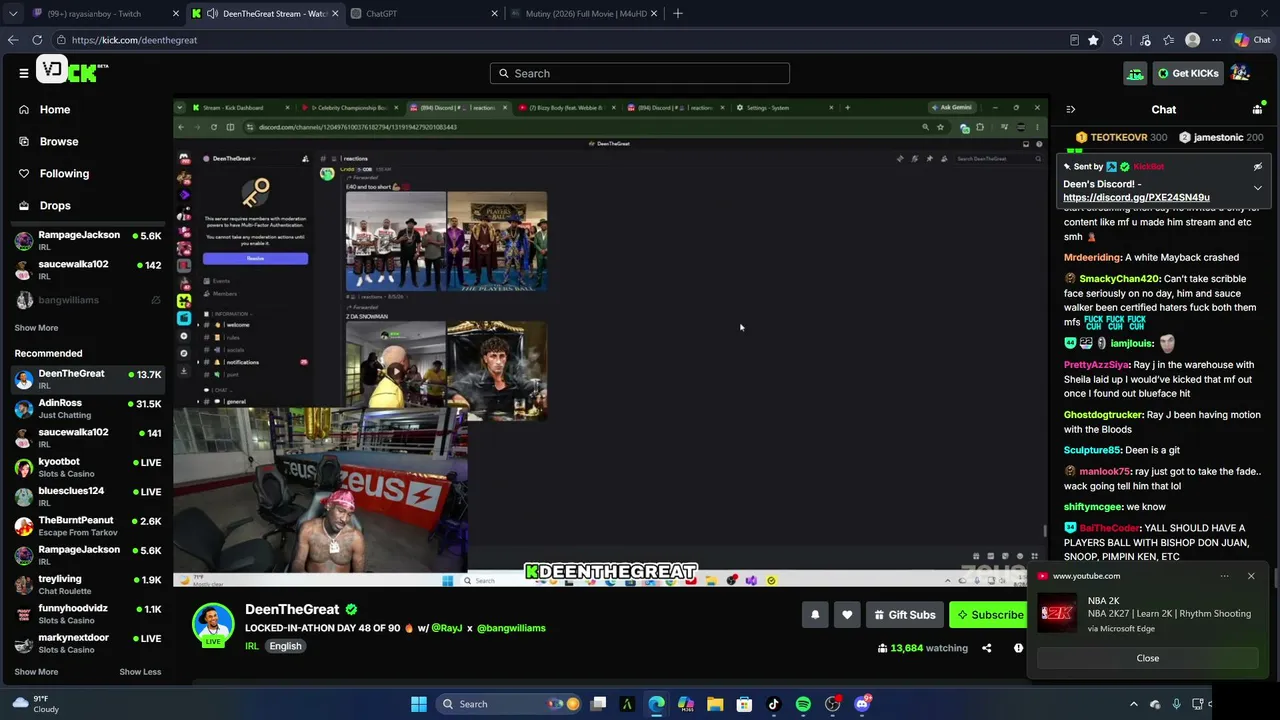Image resolution: width=1280 pixels, height=720 pixels.
Task: Open the discord.gg/PXE24SN49u link
Action: [1136, 197]
